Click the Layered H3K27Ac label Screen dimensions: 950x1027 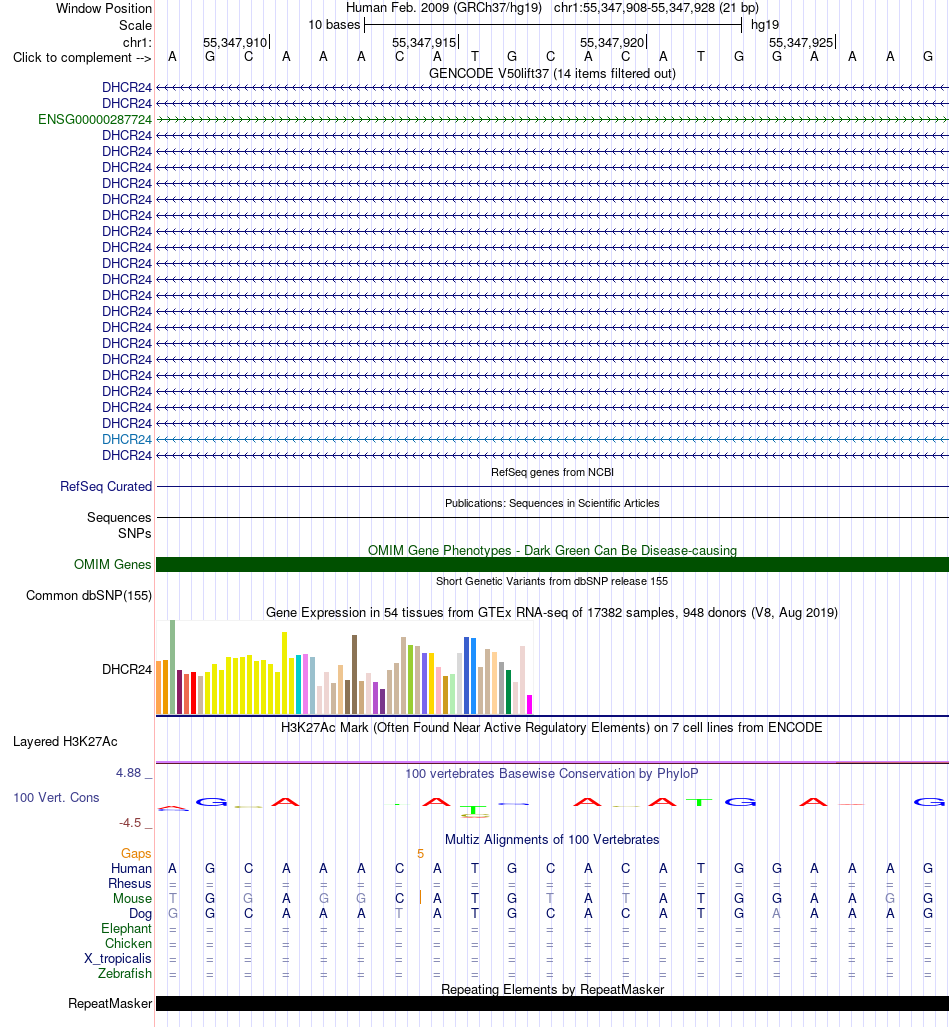point(66,741)
